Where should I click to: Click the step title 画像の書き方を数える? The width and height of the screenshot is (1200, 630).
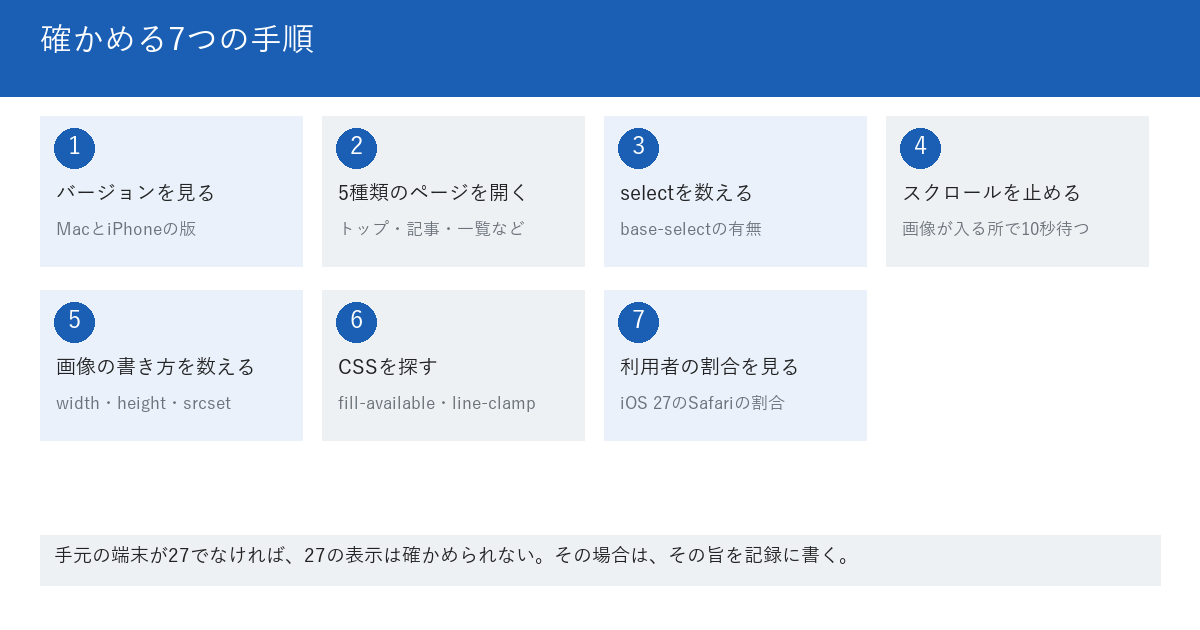155,367
